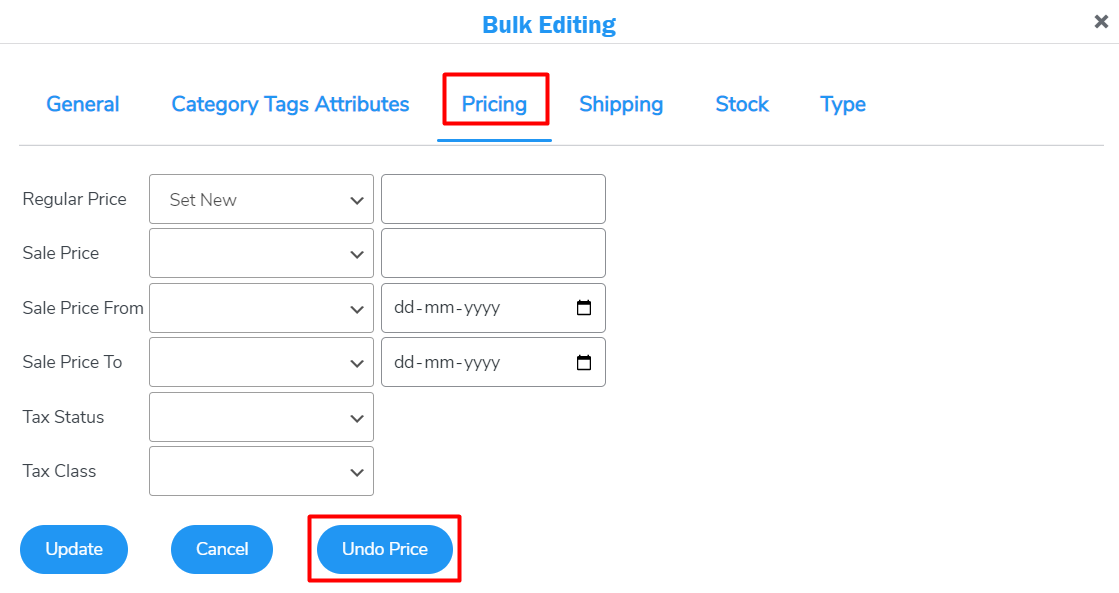Cancel the bulk edit
This screenshot has width=1119, height=593.
pyautogui.click(x=222, y=549)
